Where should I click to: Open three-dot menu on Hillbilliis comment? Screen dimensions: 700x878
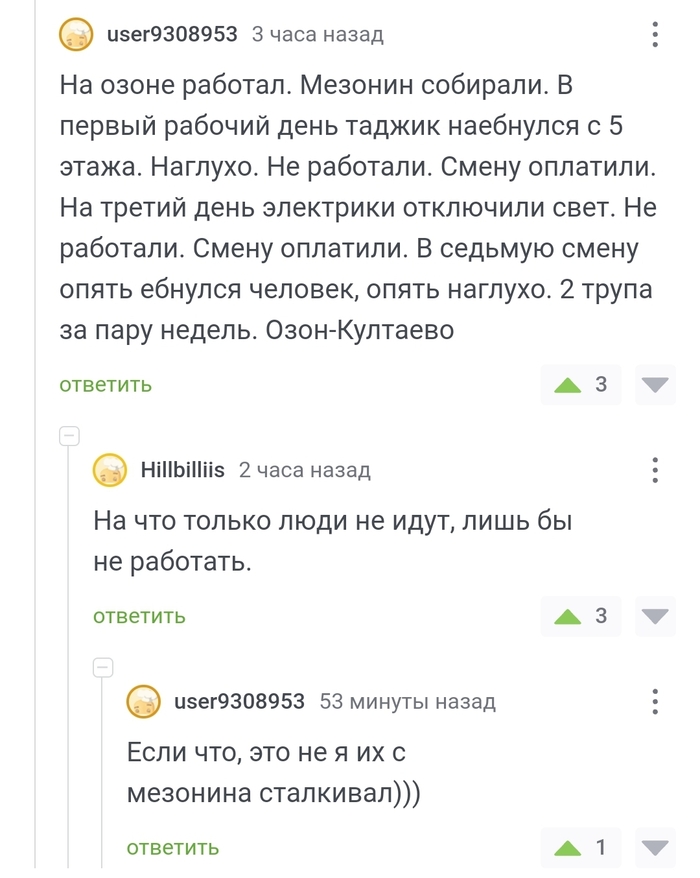click(655, 470)
